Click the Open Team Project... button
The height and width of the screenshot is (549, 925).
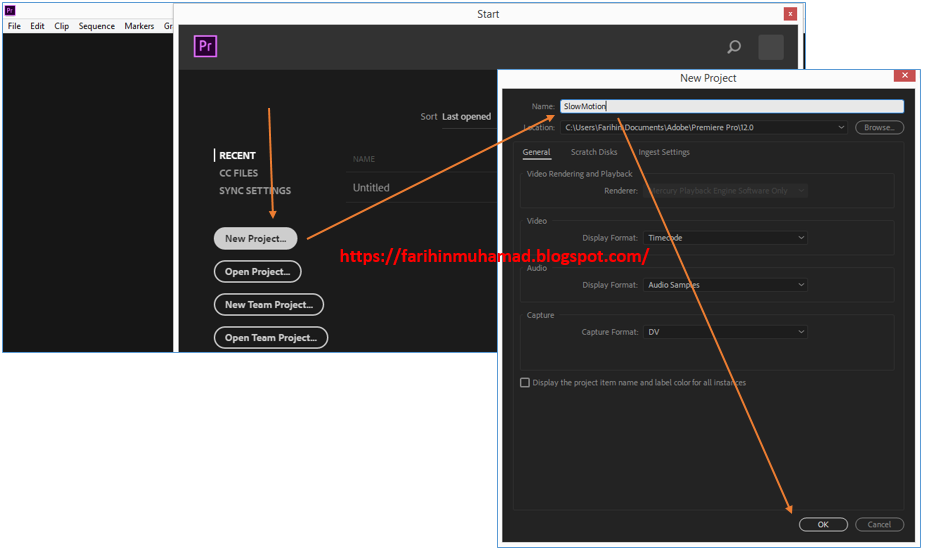271,337
